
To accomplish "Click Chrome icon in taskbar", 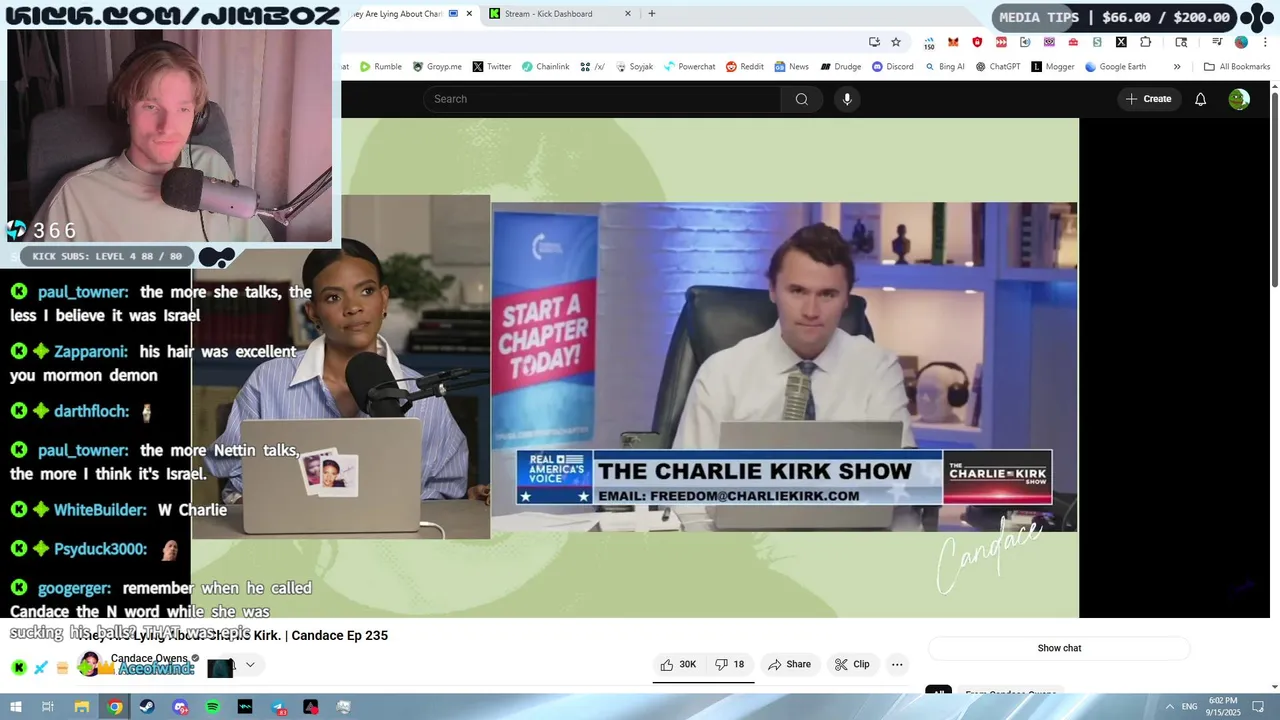I will tap(115, 707).
